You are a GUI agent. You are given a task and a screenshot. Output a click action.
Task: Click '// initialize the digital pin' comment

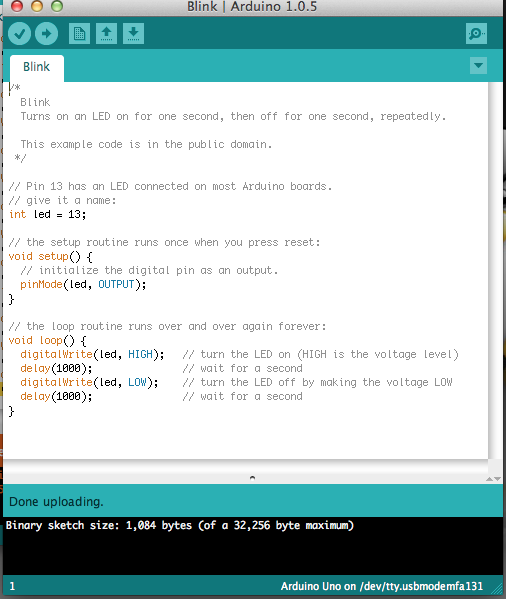149,270
